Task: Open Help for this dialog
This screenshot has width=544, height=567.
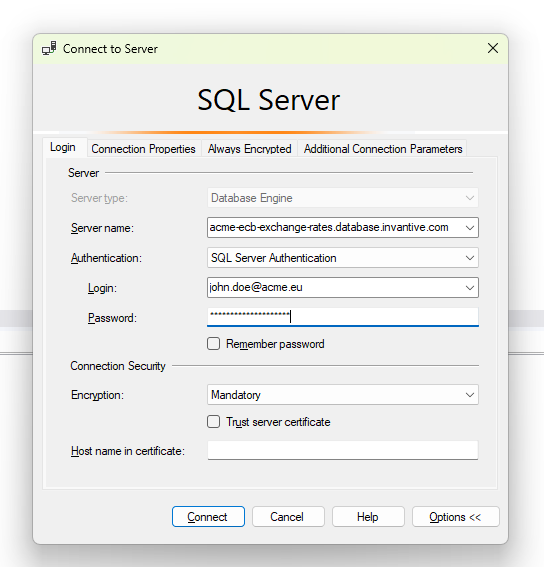Action: point(368,517)
